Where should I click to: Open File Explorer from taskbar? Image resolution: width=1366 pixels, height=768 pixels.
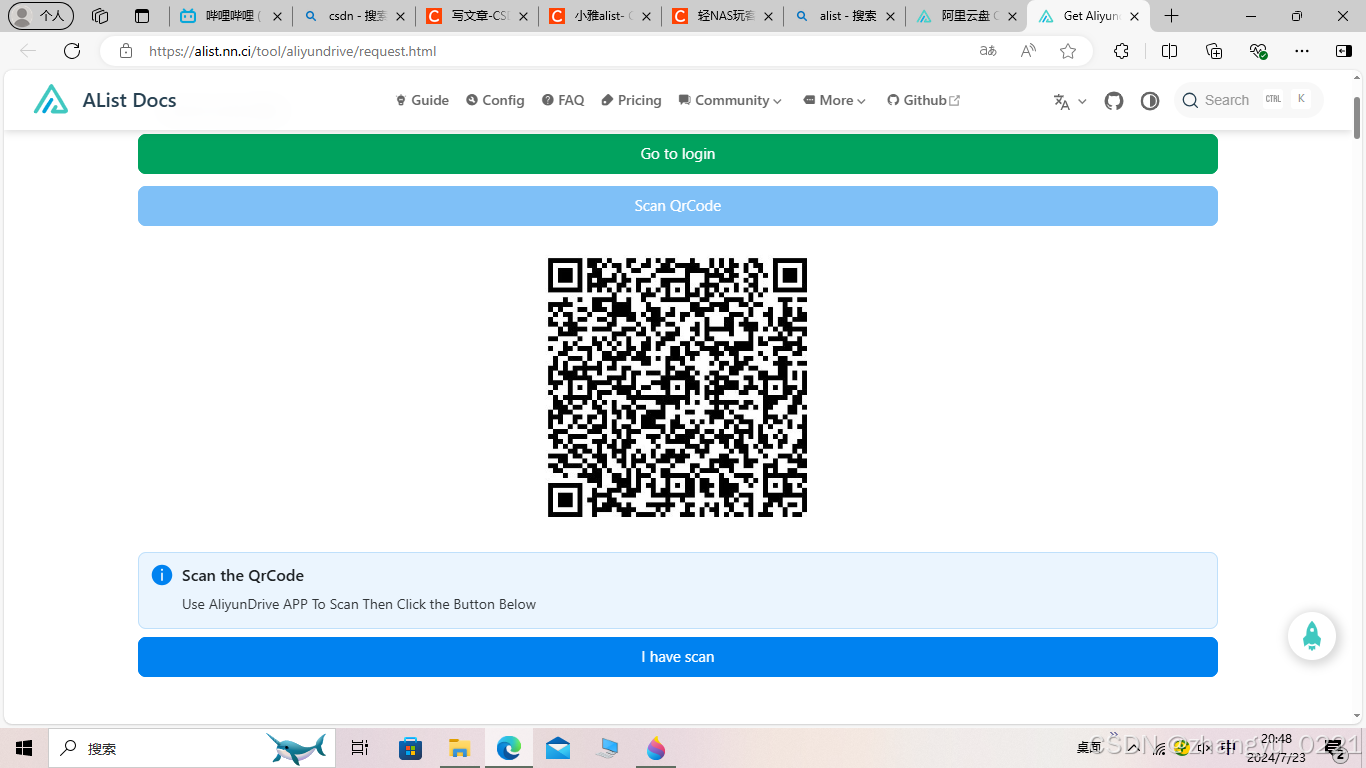point(459,748)
